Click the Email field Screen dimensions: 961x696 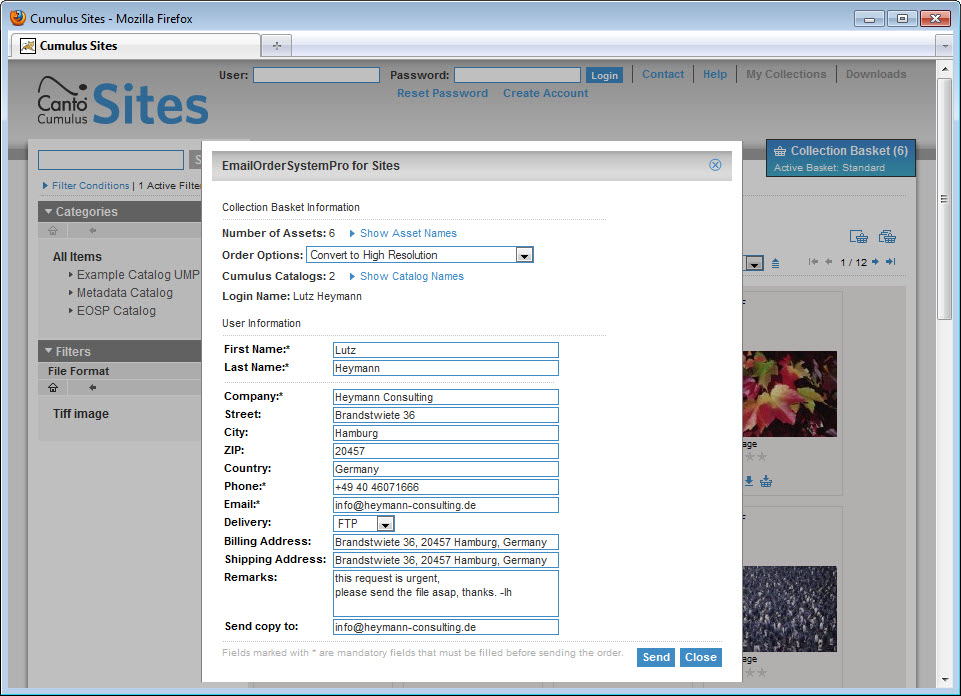click(x=446, y=505)
